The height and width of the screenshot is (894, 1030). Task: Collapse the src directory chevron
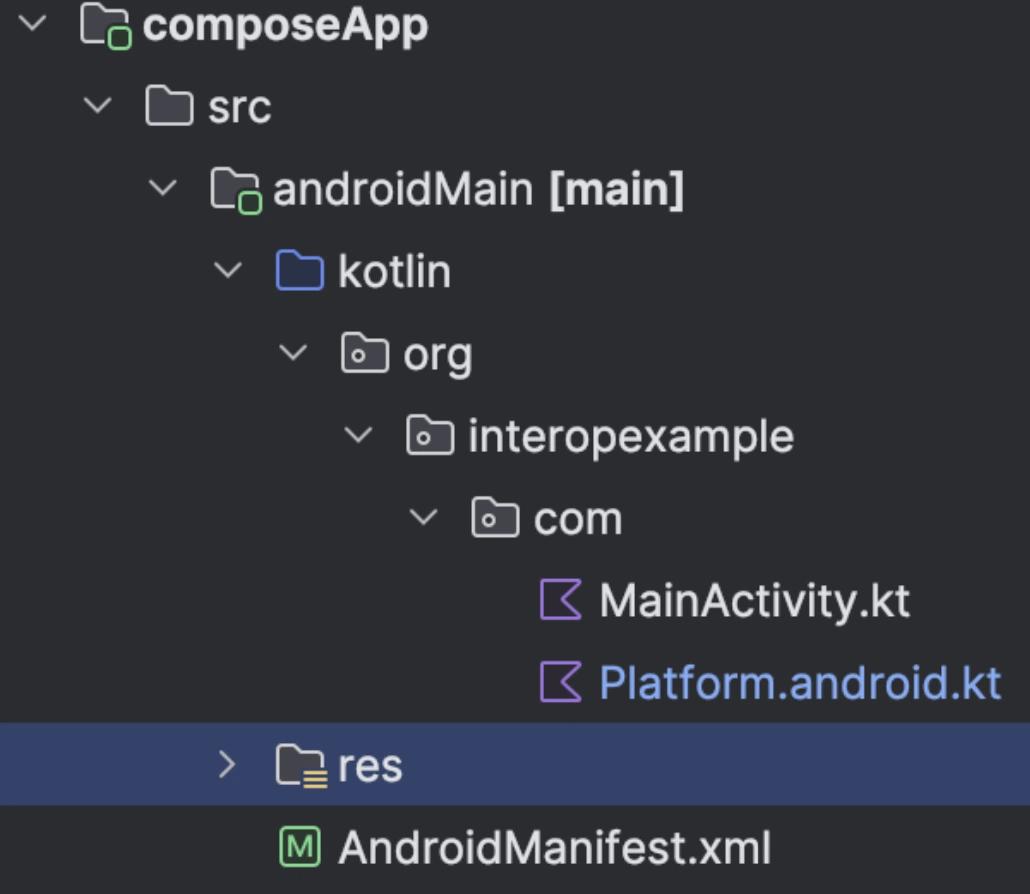pos(98,105)
